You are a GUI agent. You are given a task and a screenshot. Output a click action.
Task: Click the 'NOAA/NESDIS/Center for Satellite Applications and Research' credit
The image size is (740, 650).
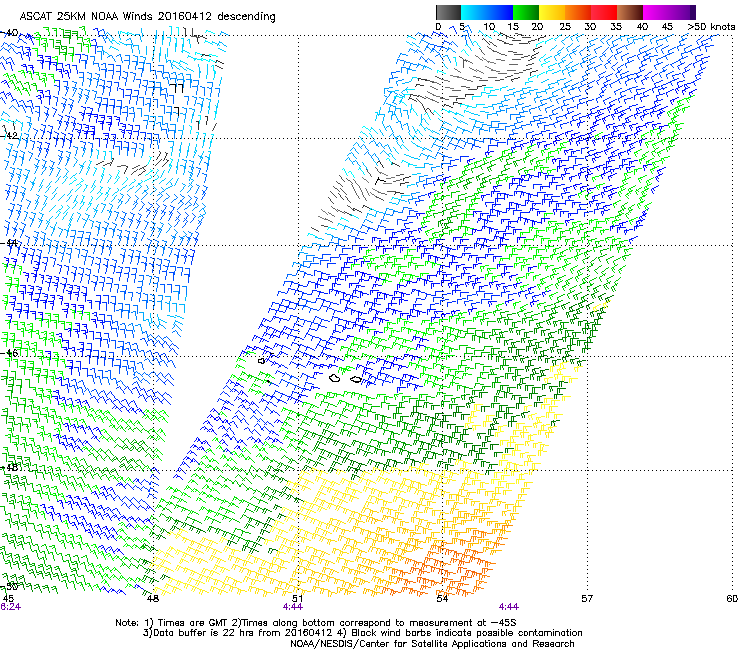[x=432, y=644]
